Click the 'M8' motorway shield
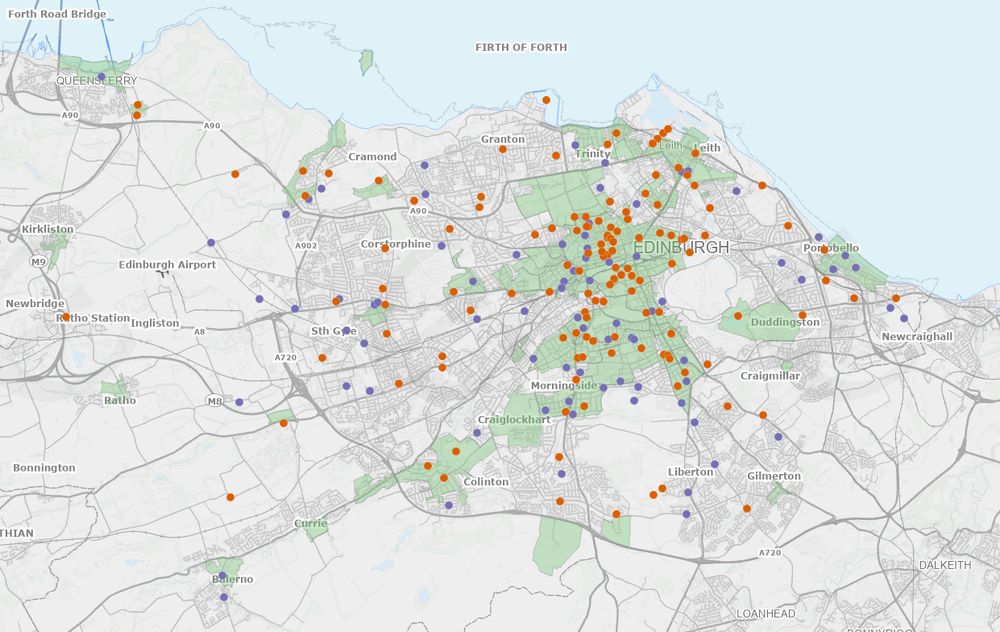The height and width of the screenshot is (632, 1000). tap(215, 401)
